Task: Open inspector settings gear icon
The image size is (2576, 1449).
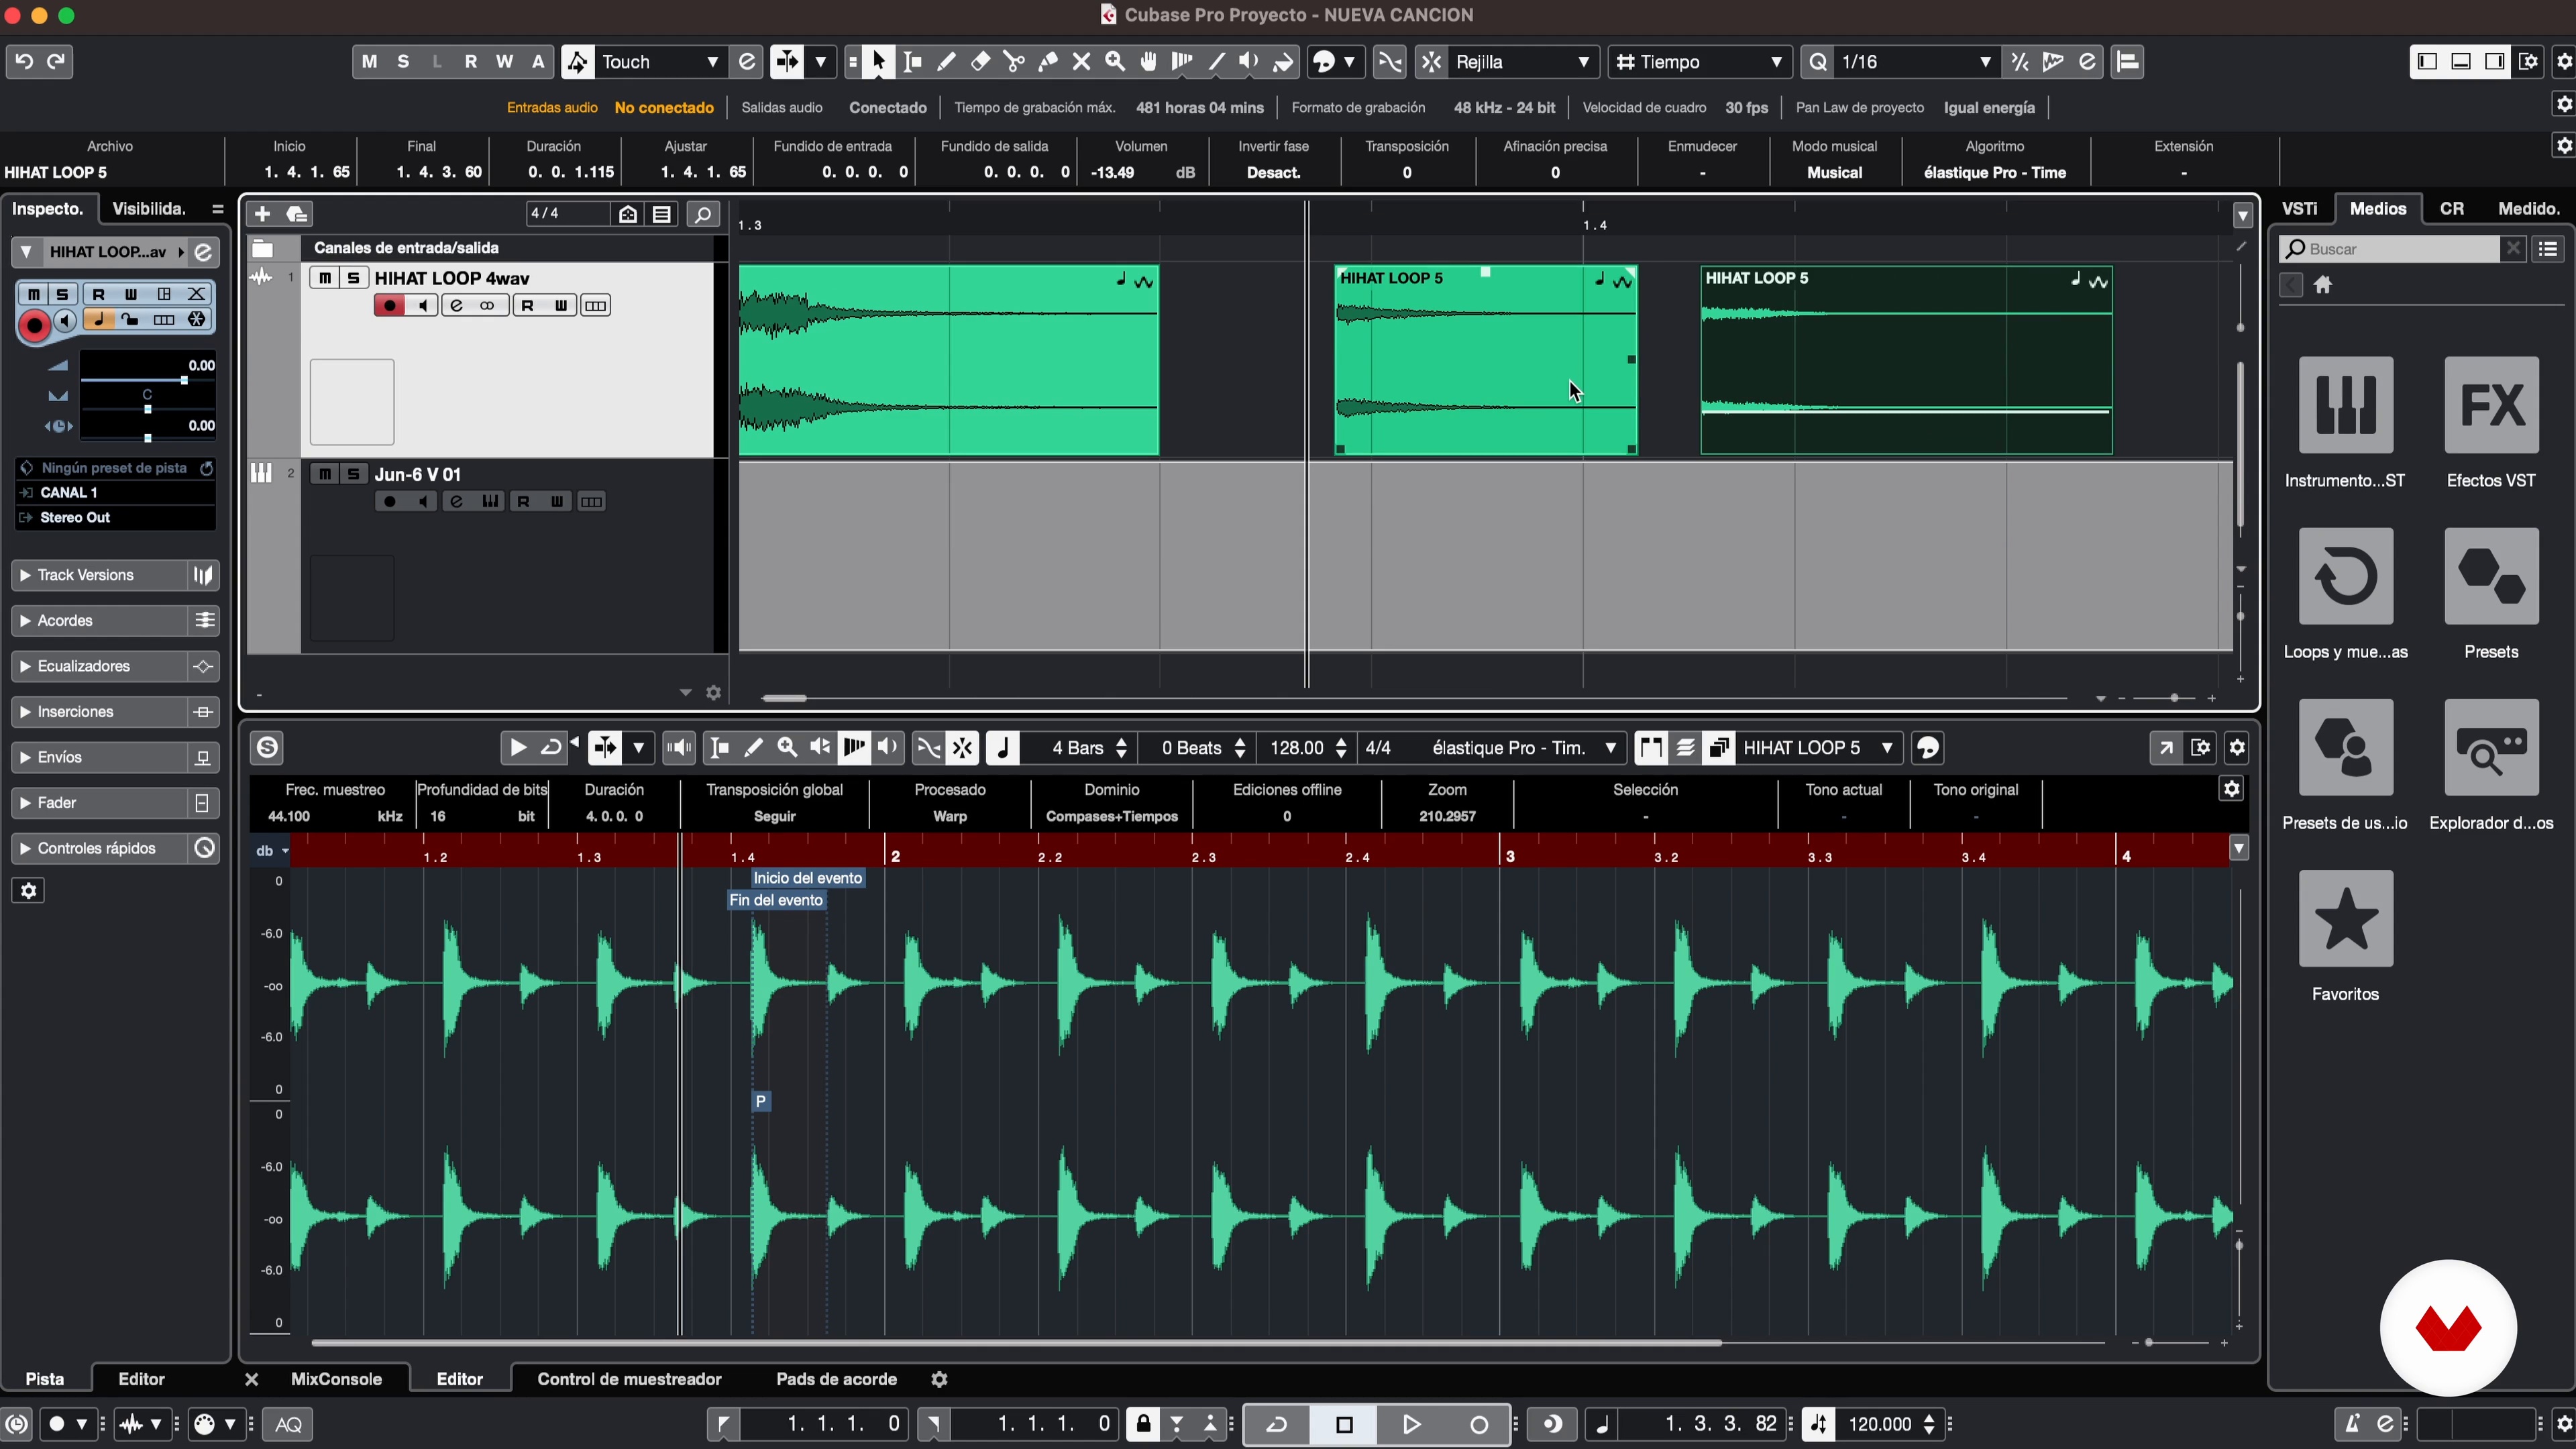Action: pos(29,891)
